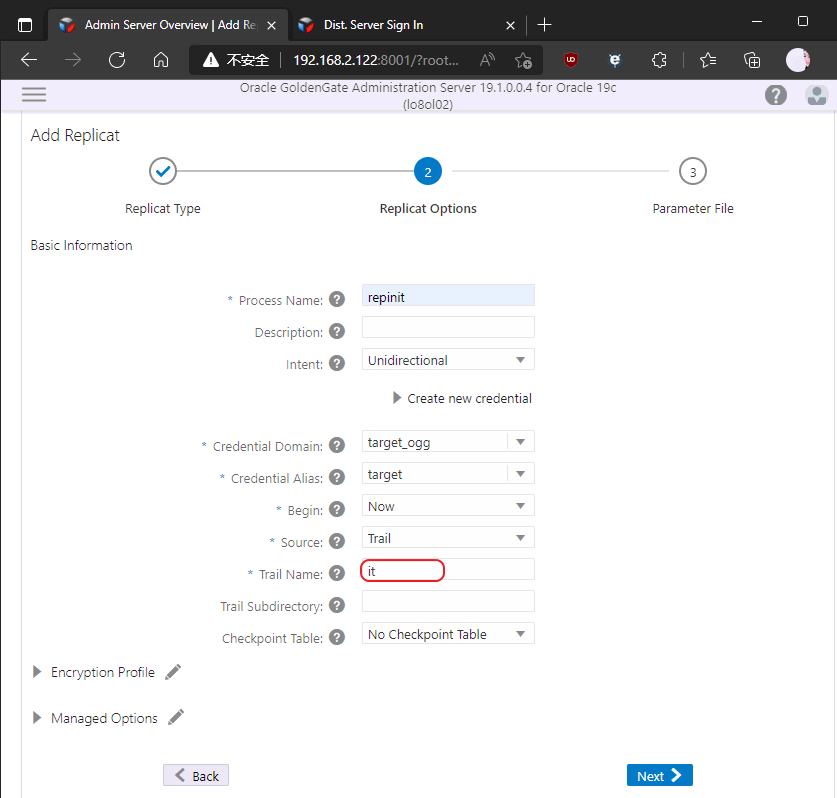Open the Credential Domain combo box
The width and height of the screenshot is (837, 798).
click(x=448, y=441)
